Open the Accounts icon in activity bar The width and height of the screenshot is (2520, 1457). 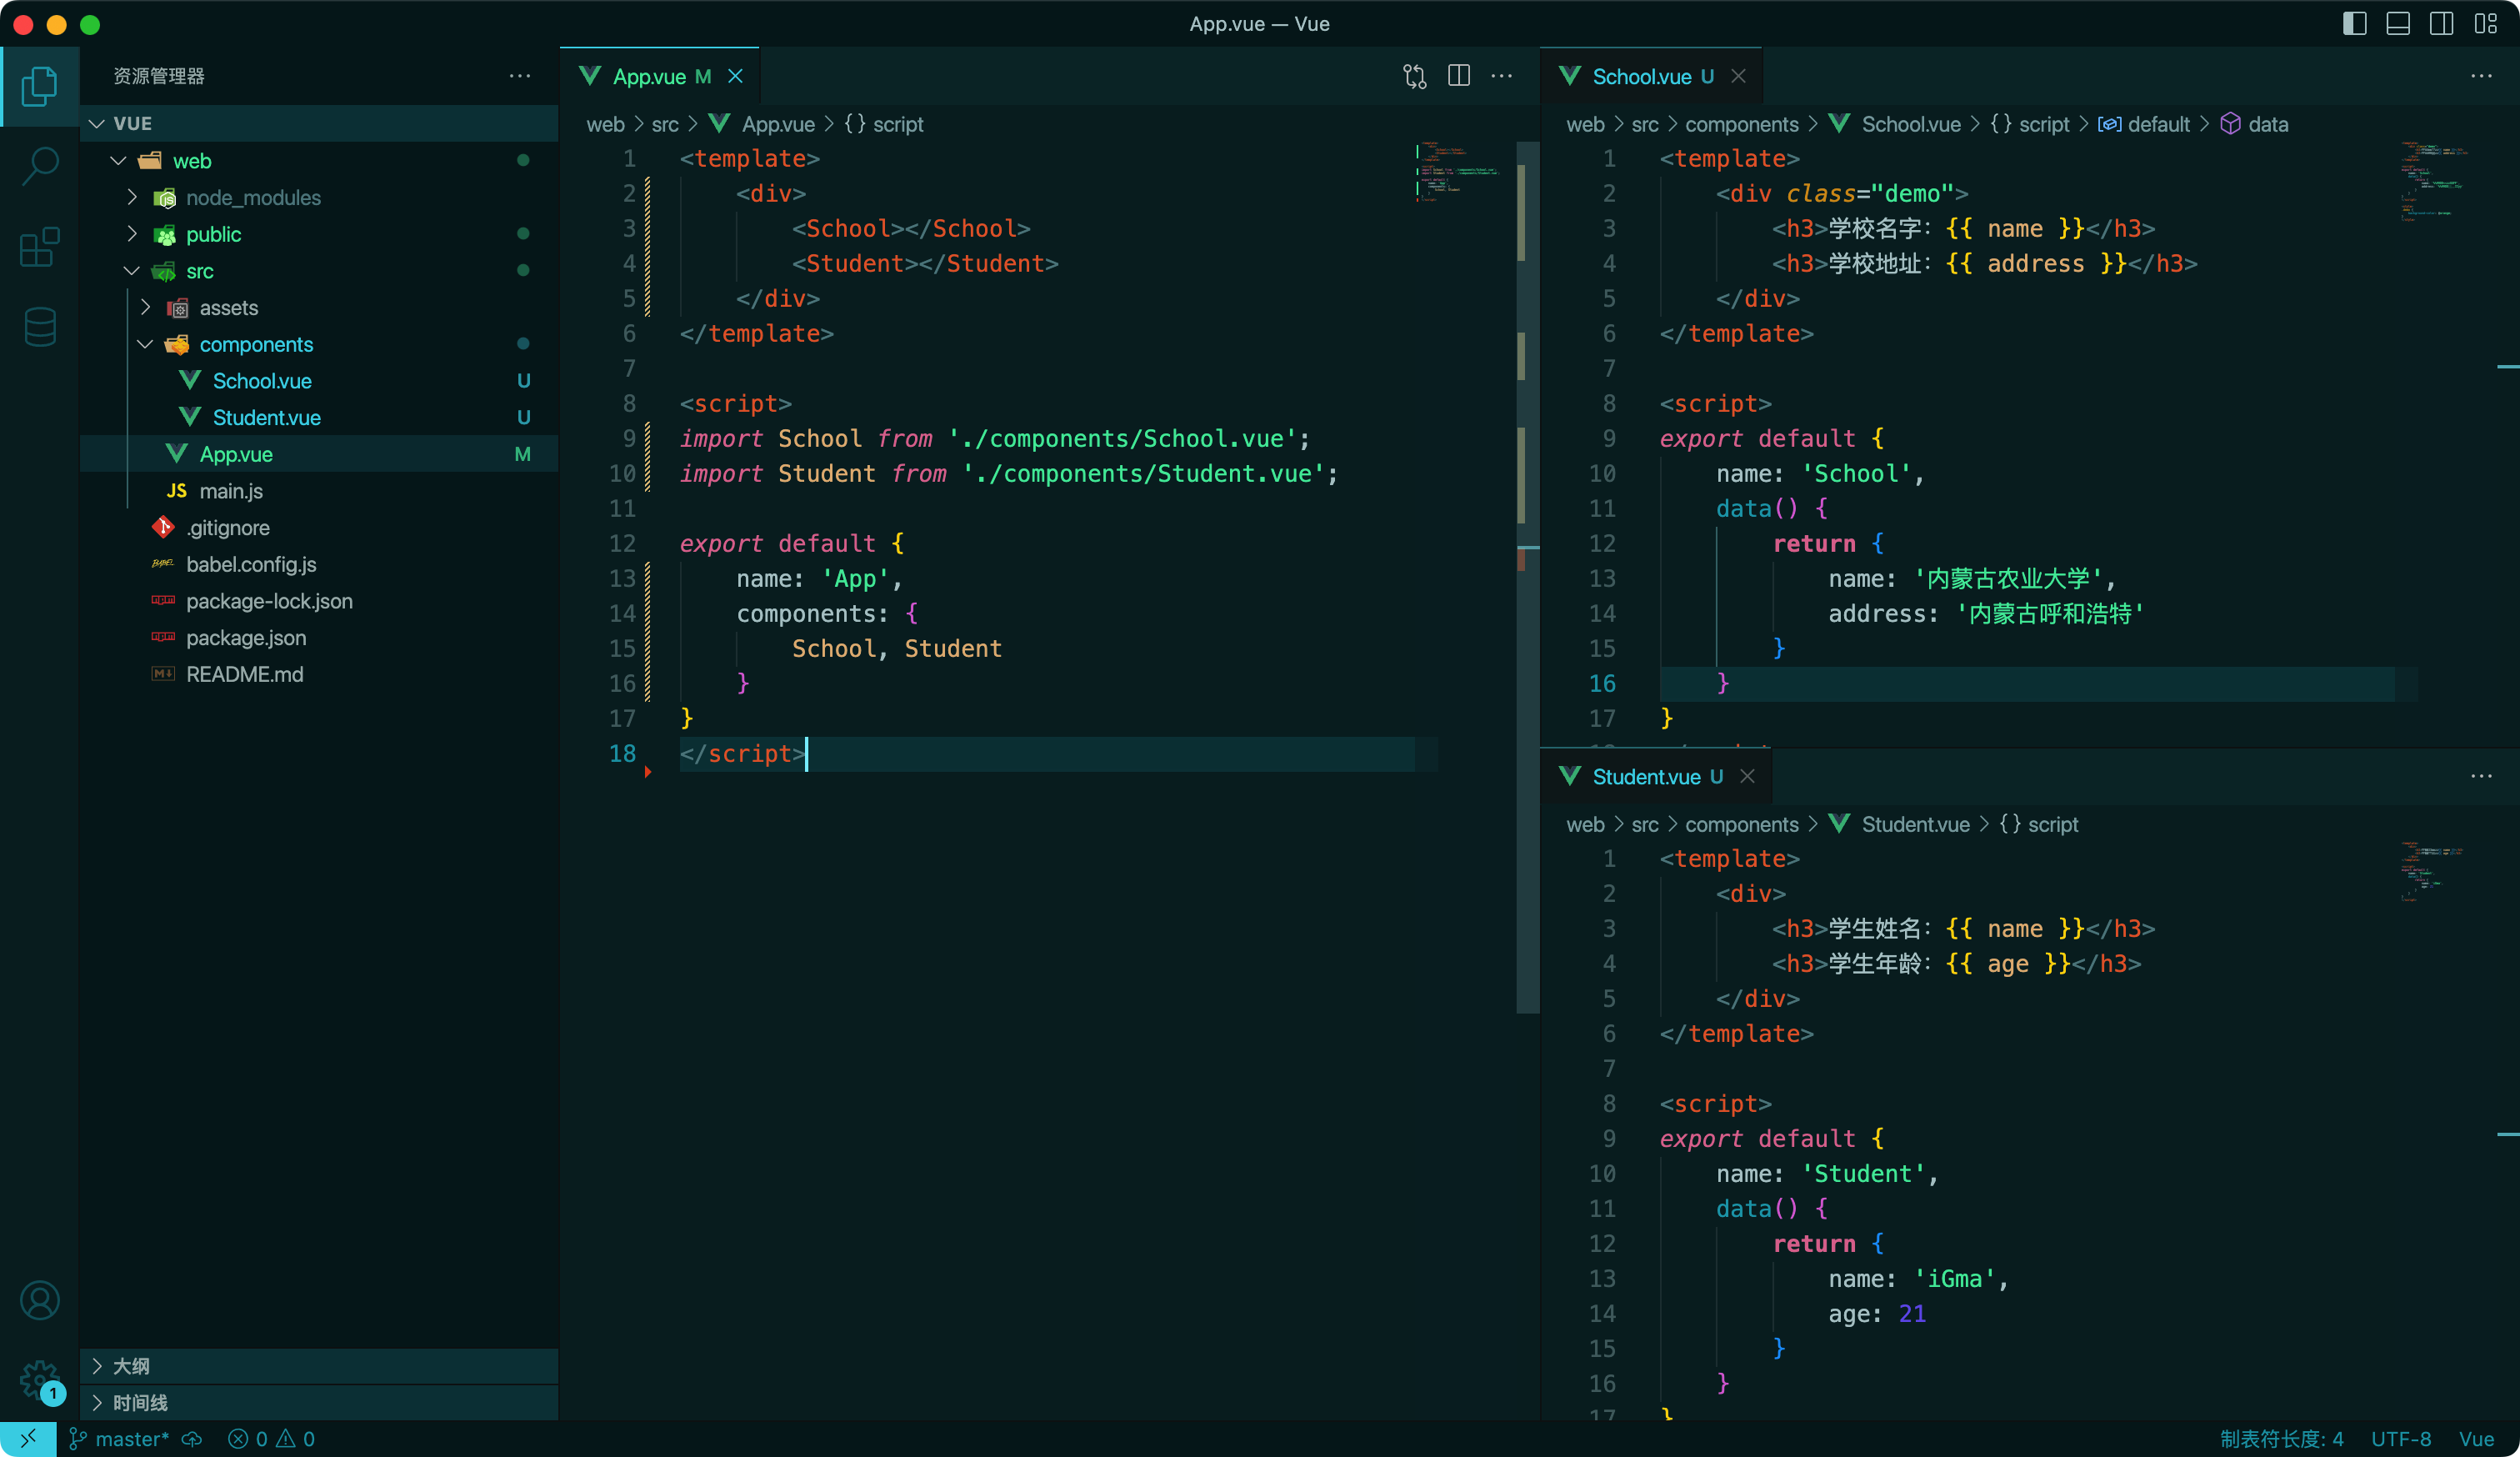point(39,1300)
